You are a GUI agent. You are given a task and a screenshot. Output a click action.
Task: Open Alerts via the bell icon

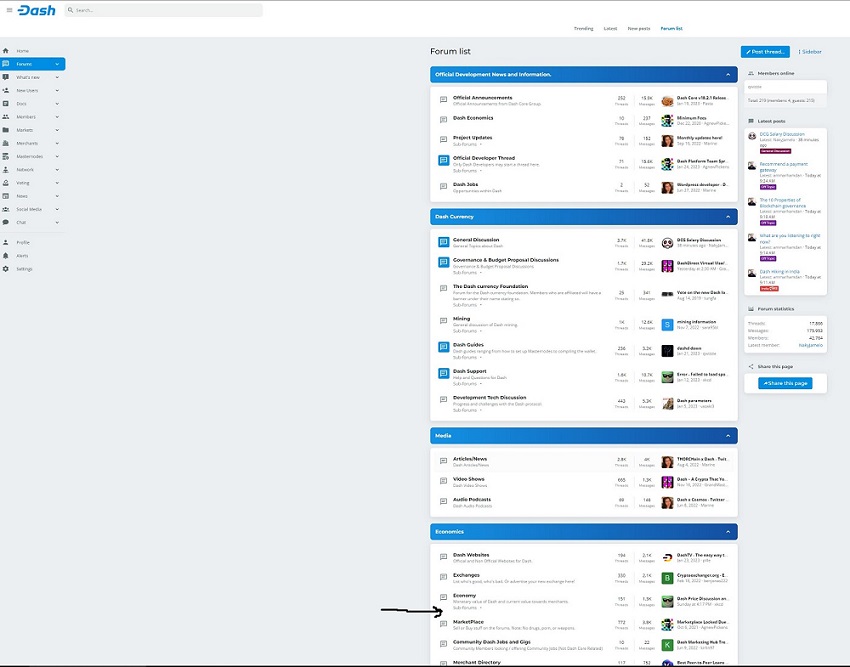[5, 255]
